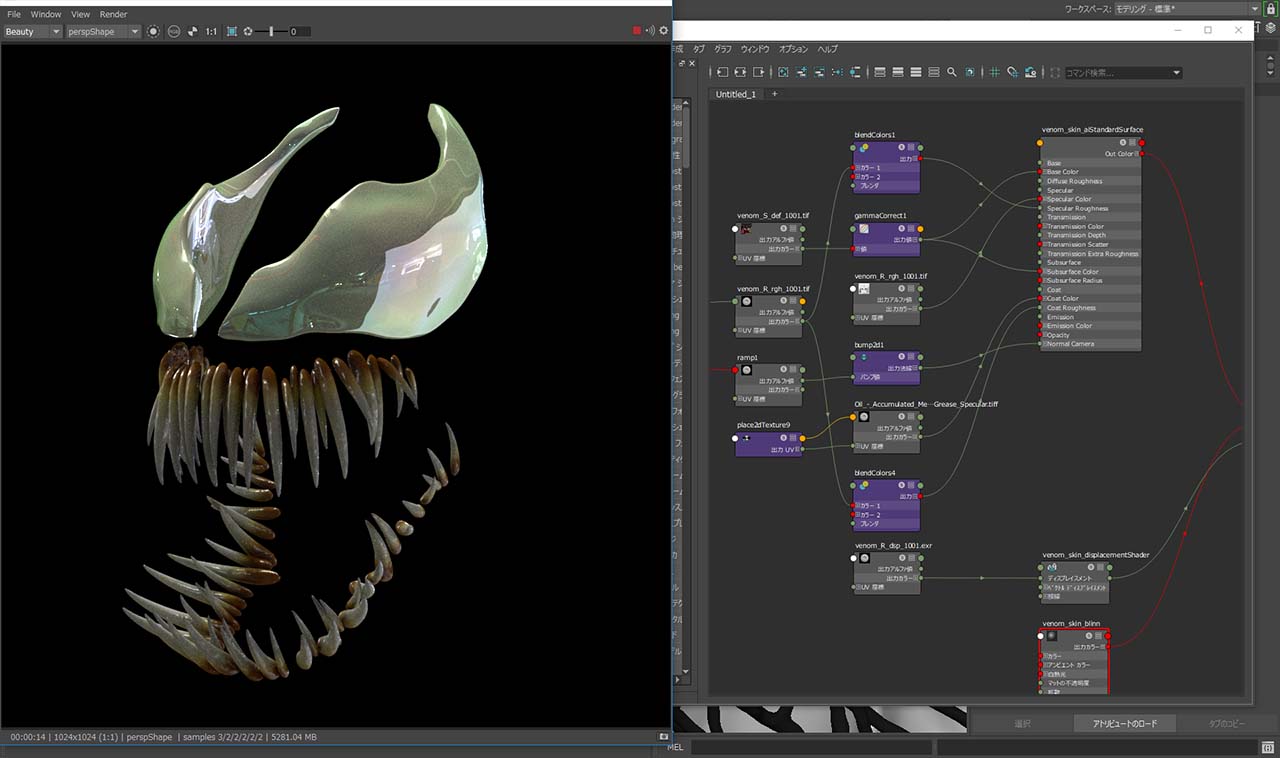Stop the render with the red square
The width and height of the screenshot is (1280, 758).
point(637,31)
